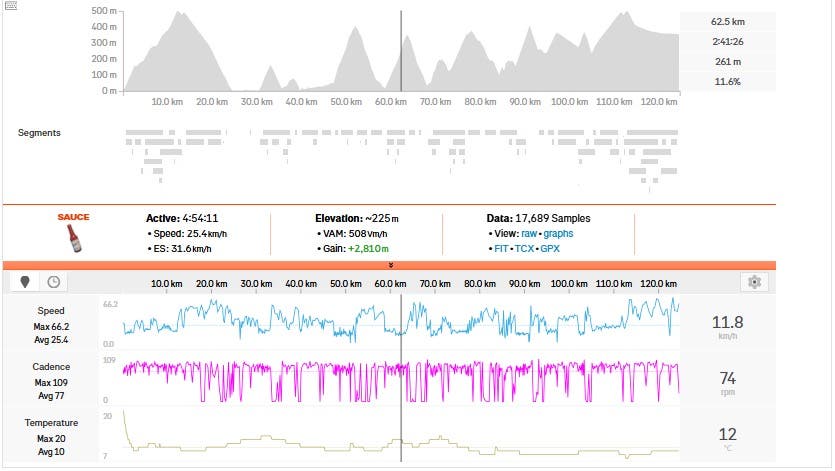Open chart settings gear icon

(x=755, y=283)
